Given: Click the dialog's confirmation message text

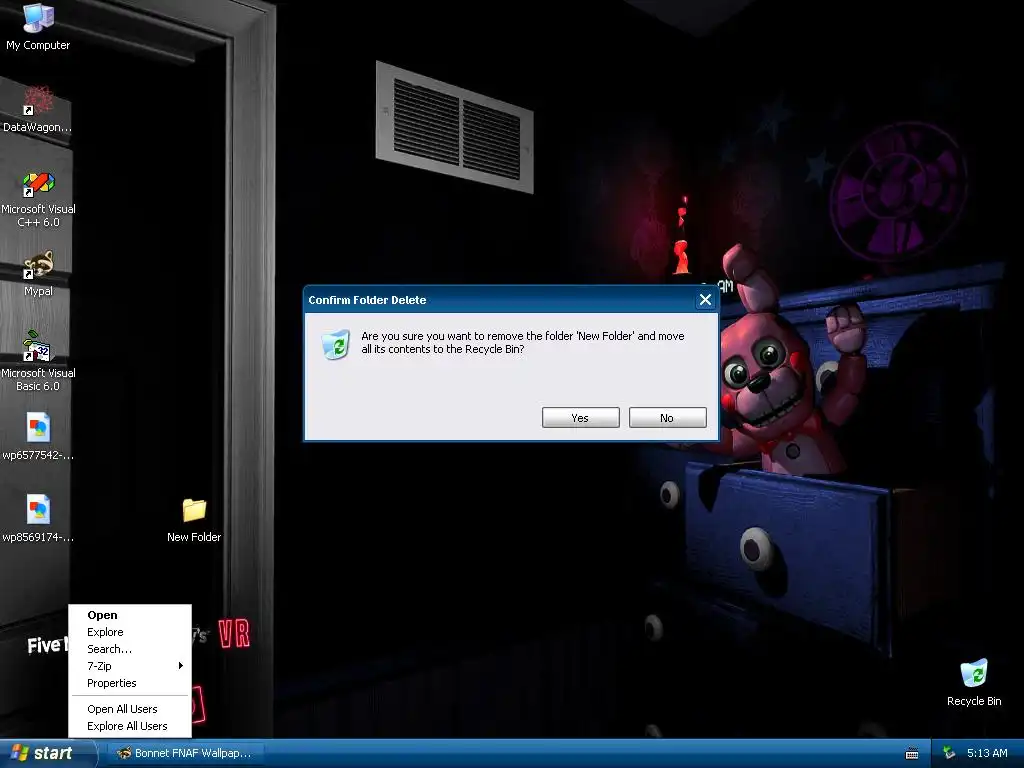Looking at the screenshot, I should (522, 342).
